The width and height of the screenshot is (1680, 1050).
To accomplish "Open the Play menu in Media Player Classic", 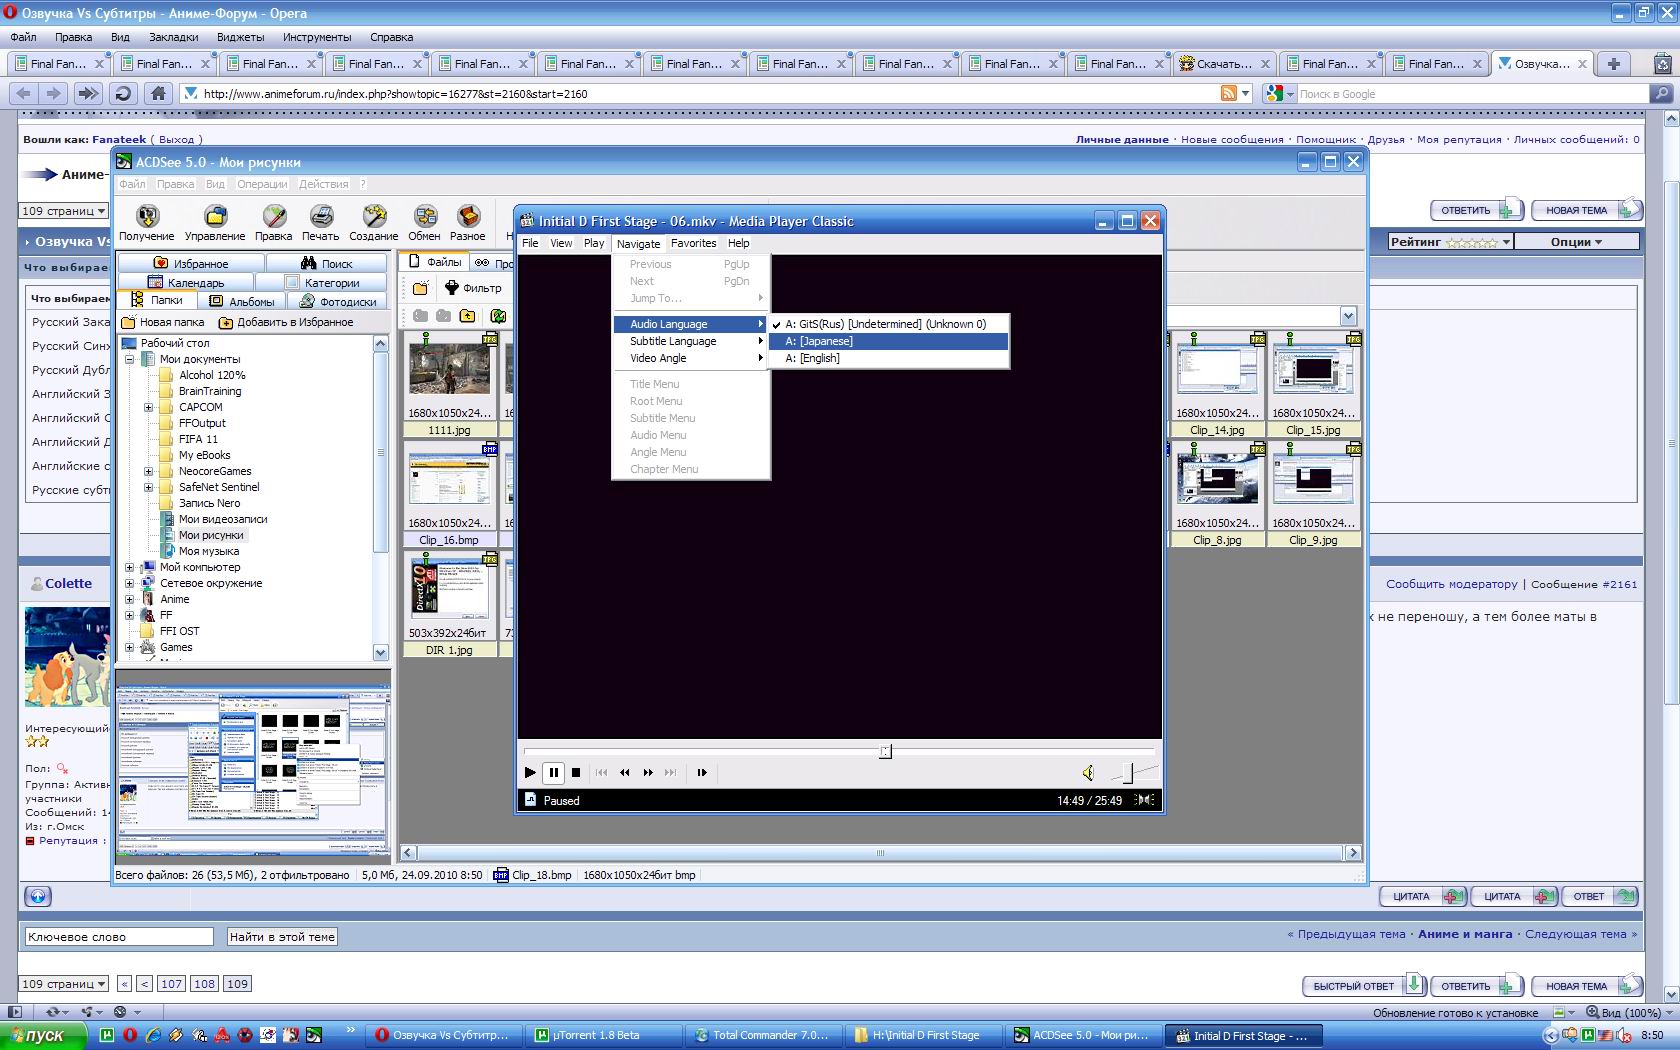I will (x=594, y=243).
